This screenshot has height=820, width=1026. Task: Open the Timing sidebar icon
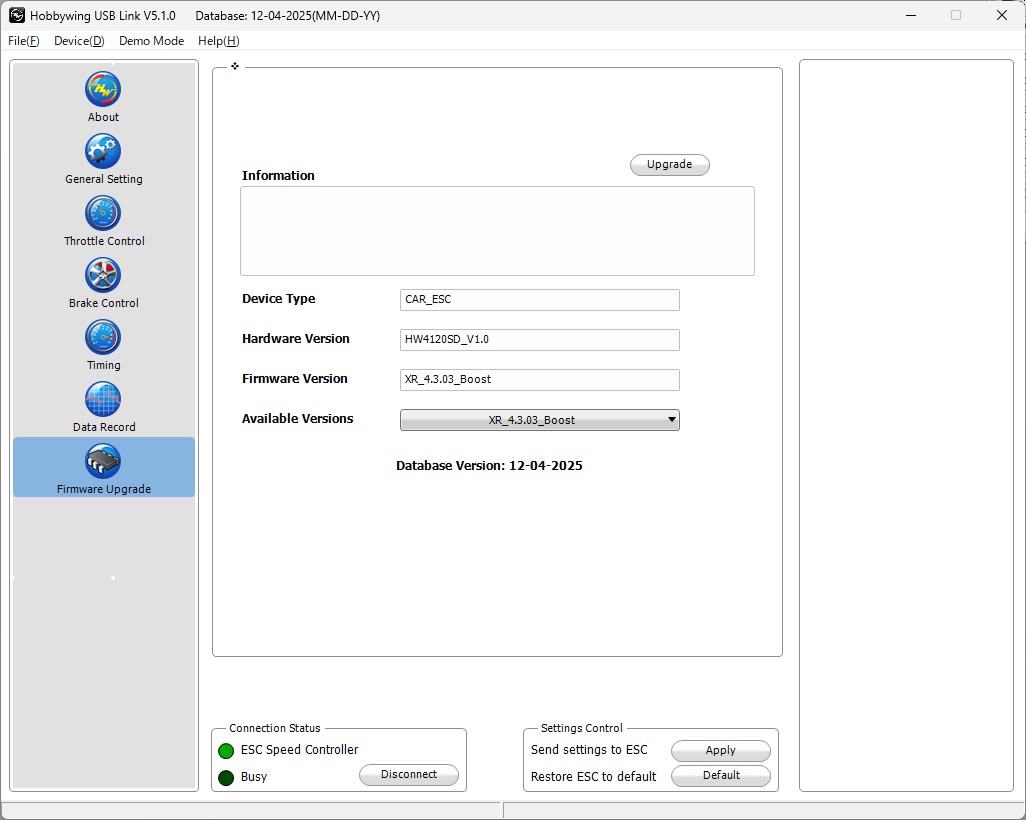[x=103, y=337]
